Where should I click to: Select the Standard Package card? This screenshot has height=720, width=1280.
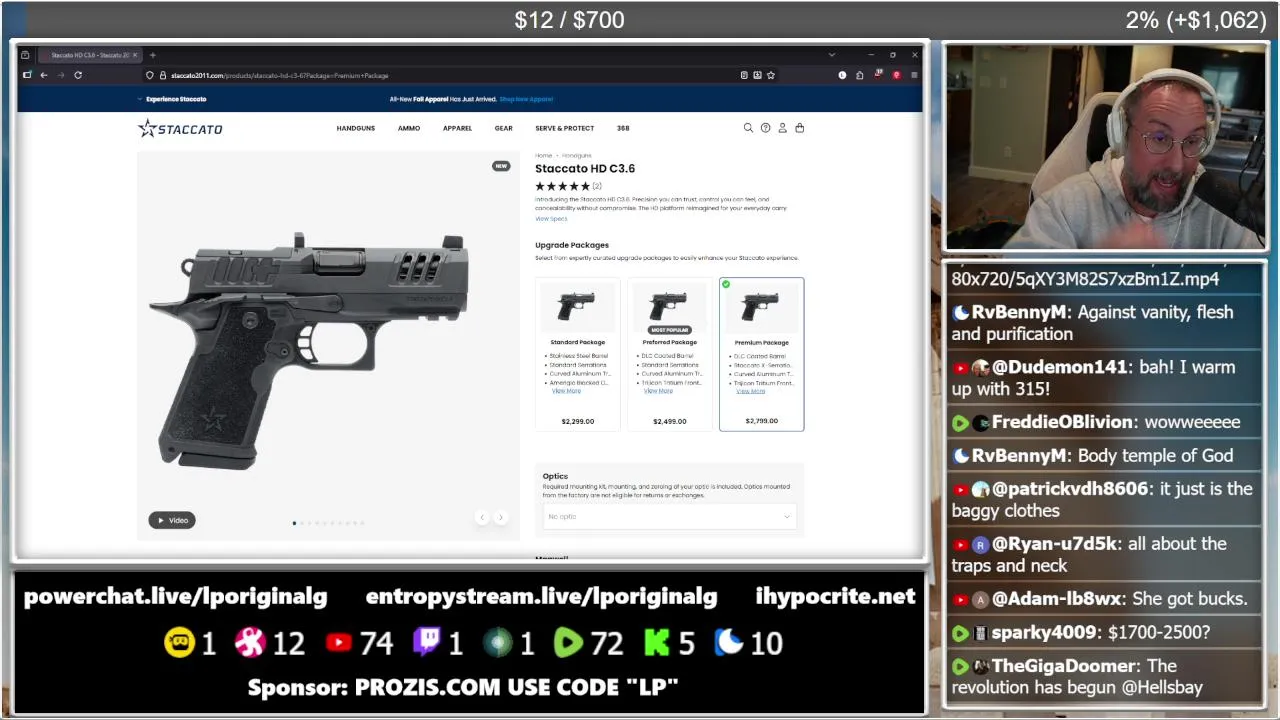pos(578,354)
